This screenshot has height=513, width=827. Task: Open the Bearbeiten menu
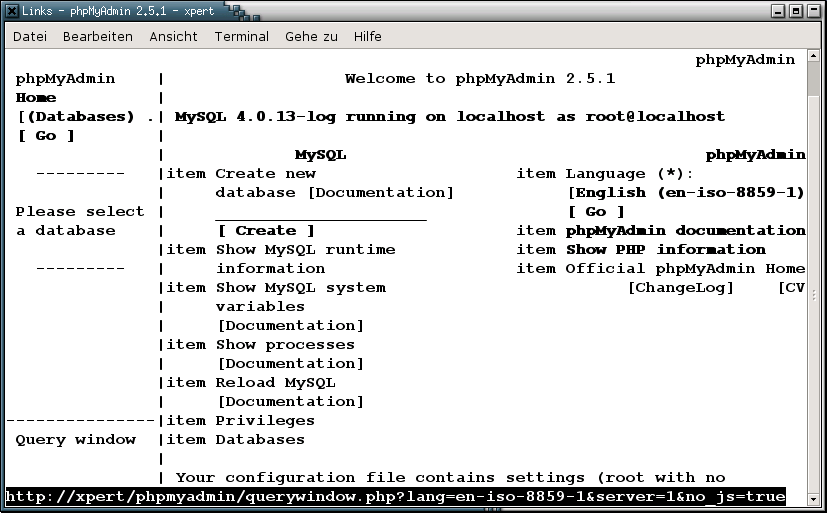[98, 37]
